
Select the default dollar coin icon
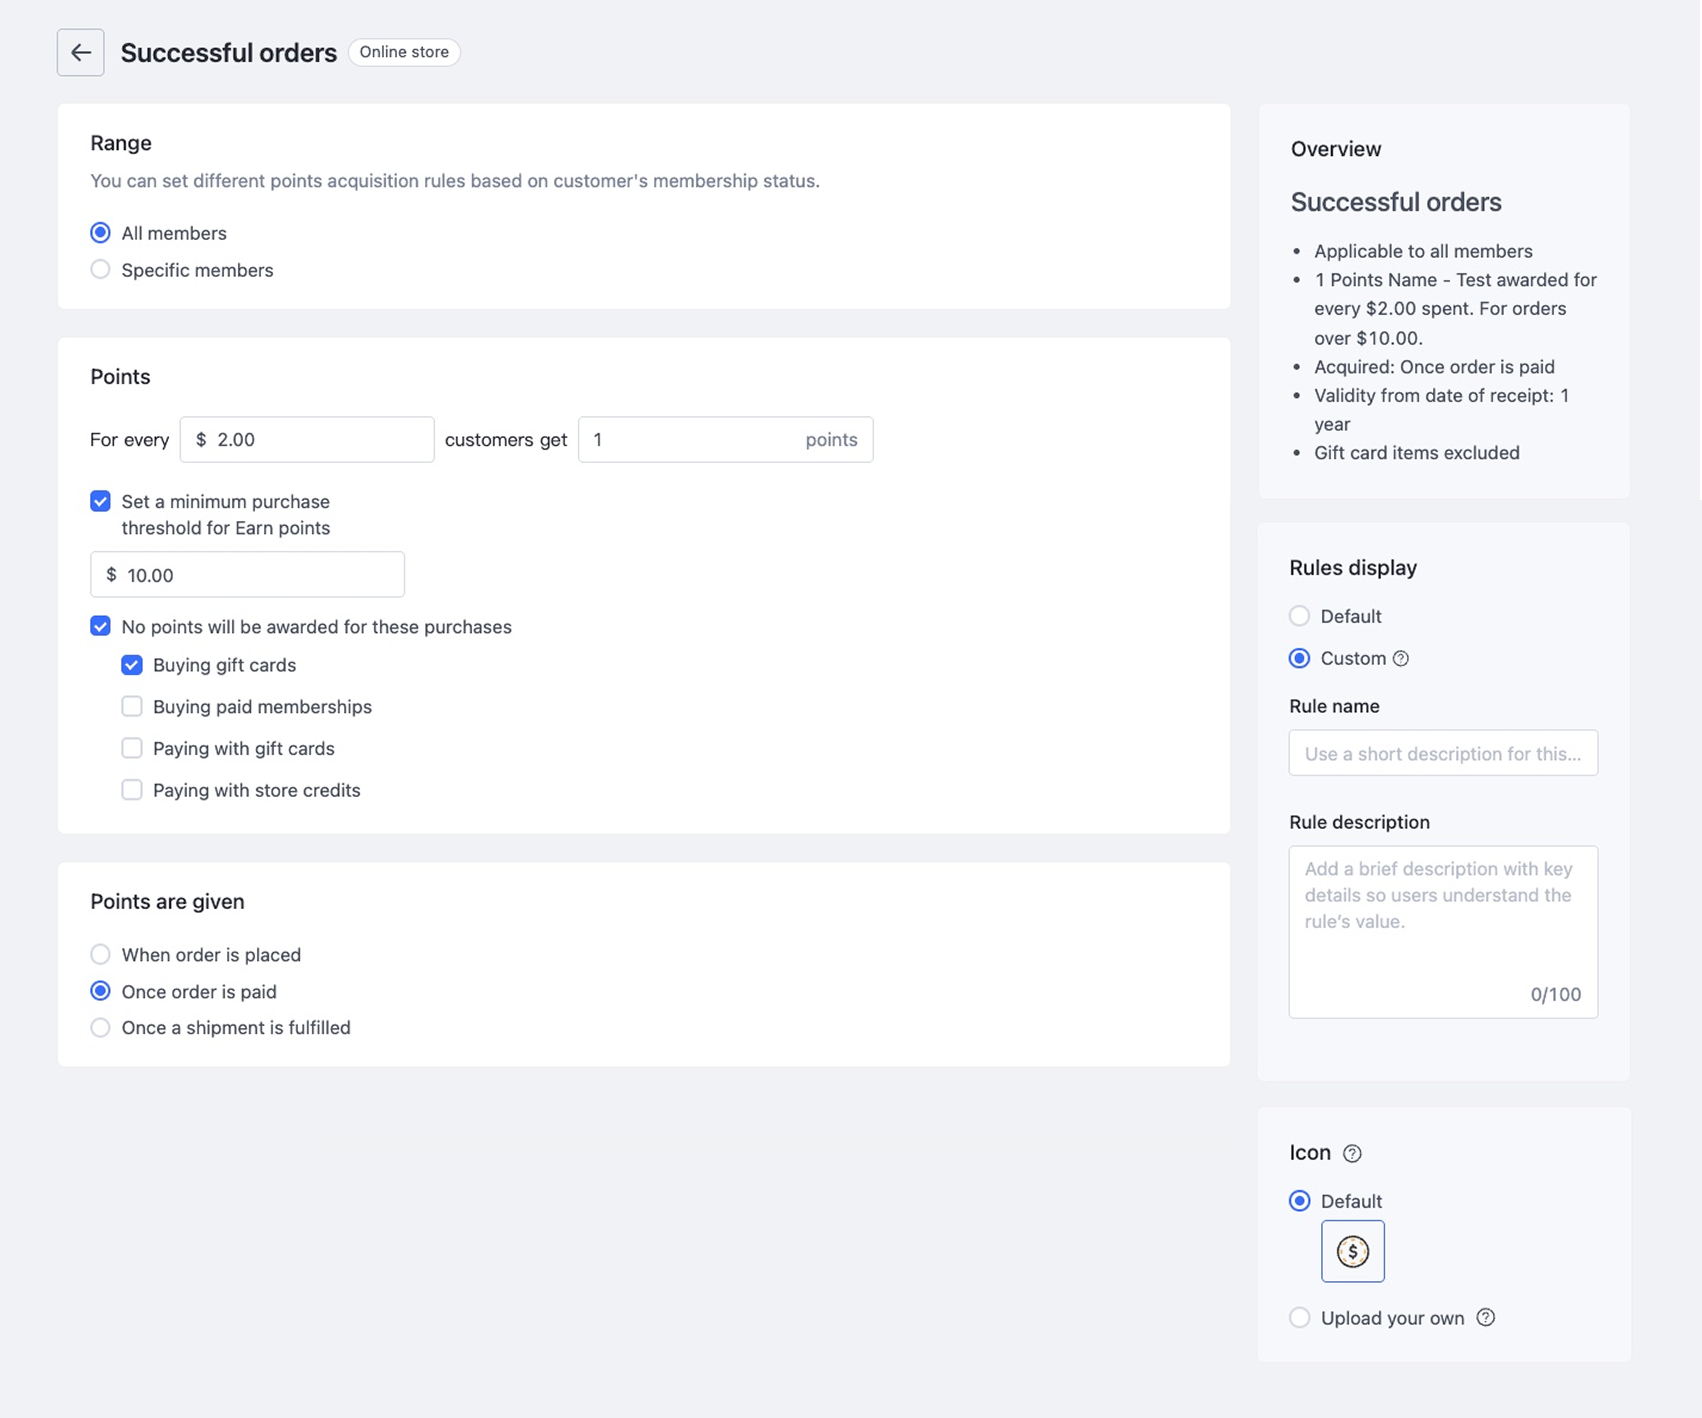click(1352, 1251)
